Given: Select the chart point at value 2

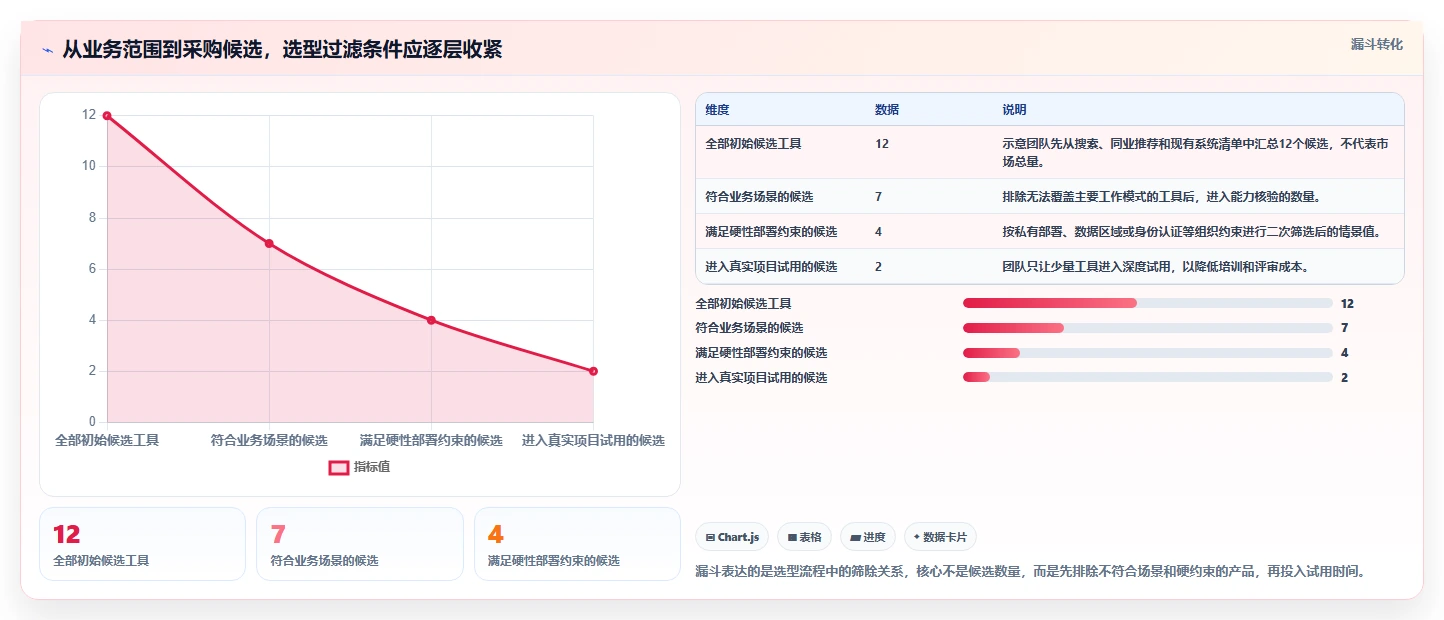Looking at the screenshot, I should (593, 371).
